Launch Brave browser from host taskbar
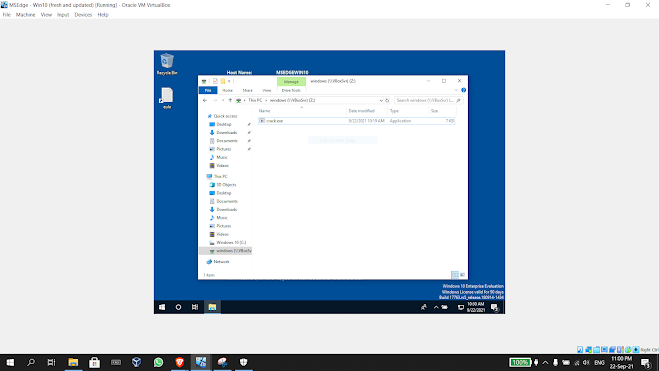The height and width of the screenshot is (371, 659). pyautogui.click(x=179, y=362)
